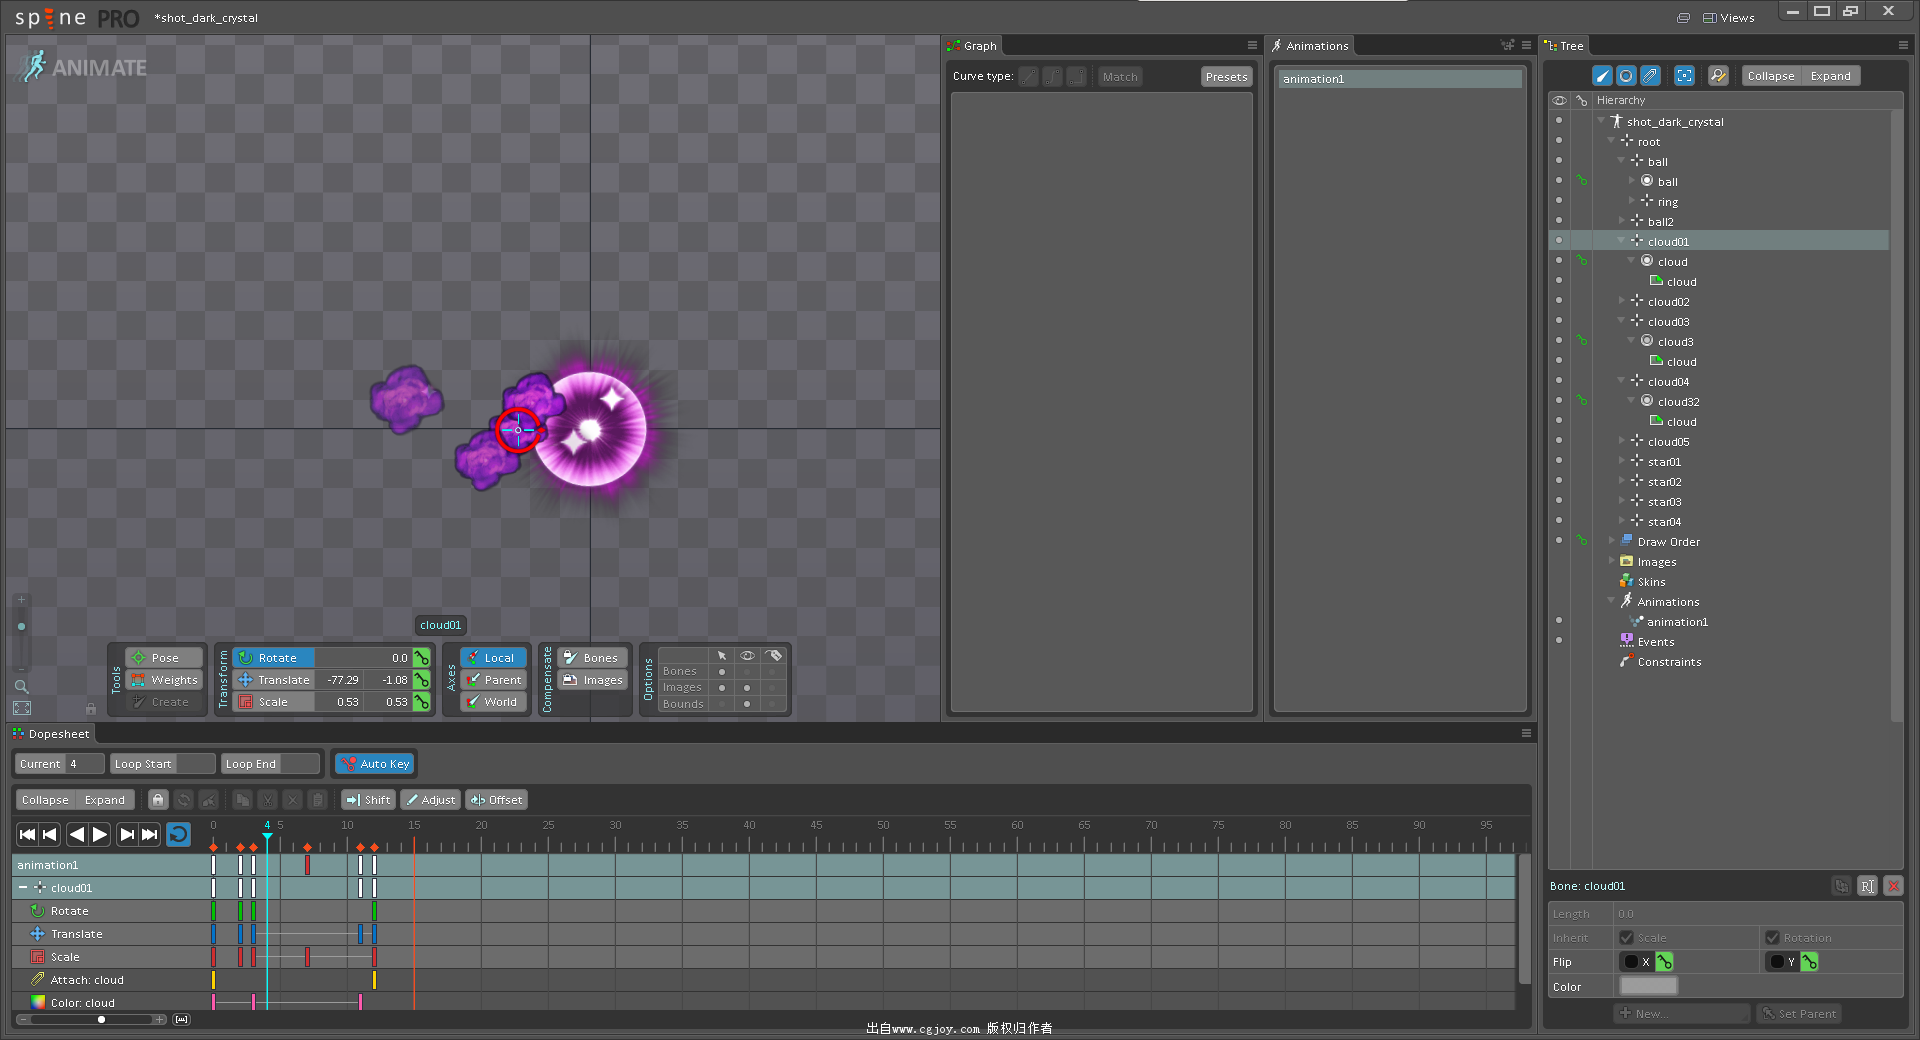Adjust the viewport zoom slider
This screenshot has width=1920, height=1040.
(21, 627)
